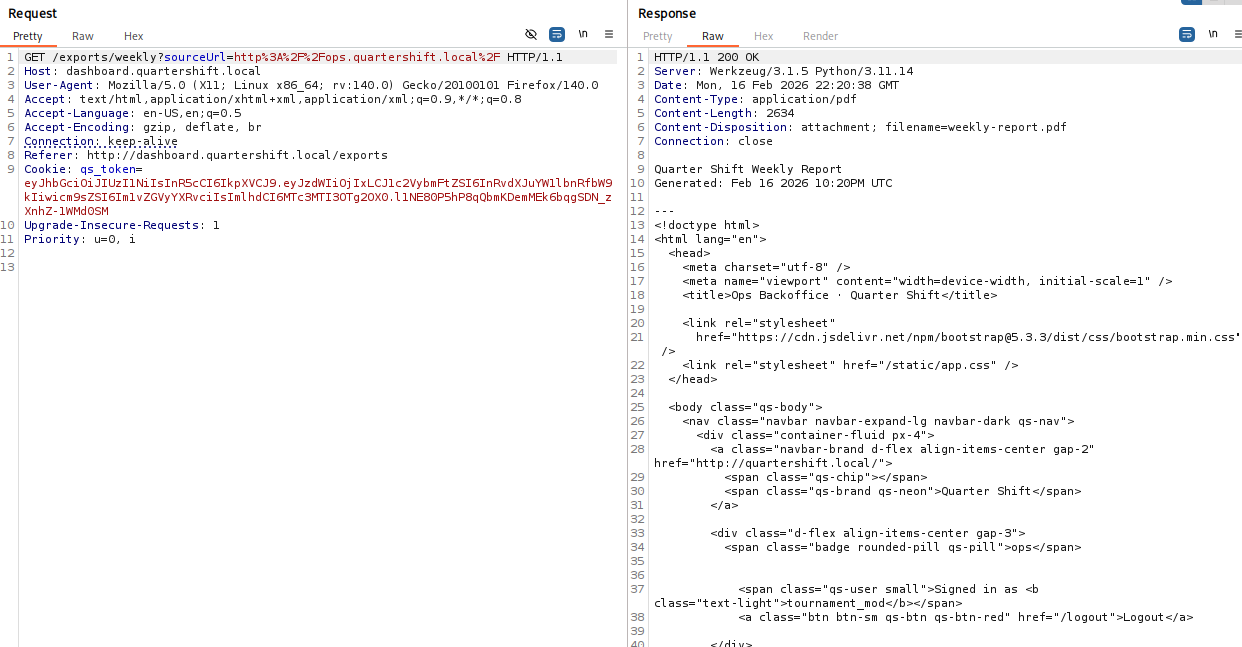Viewport: 1242px width, 647px height.
Task: Click the Host header line in the request
Action: 142,71
